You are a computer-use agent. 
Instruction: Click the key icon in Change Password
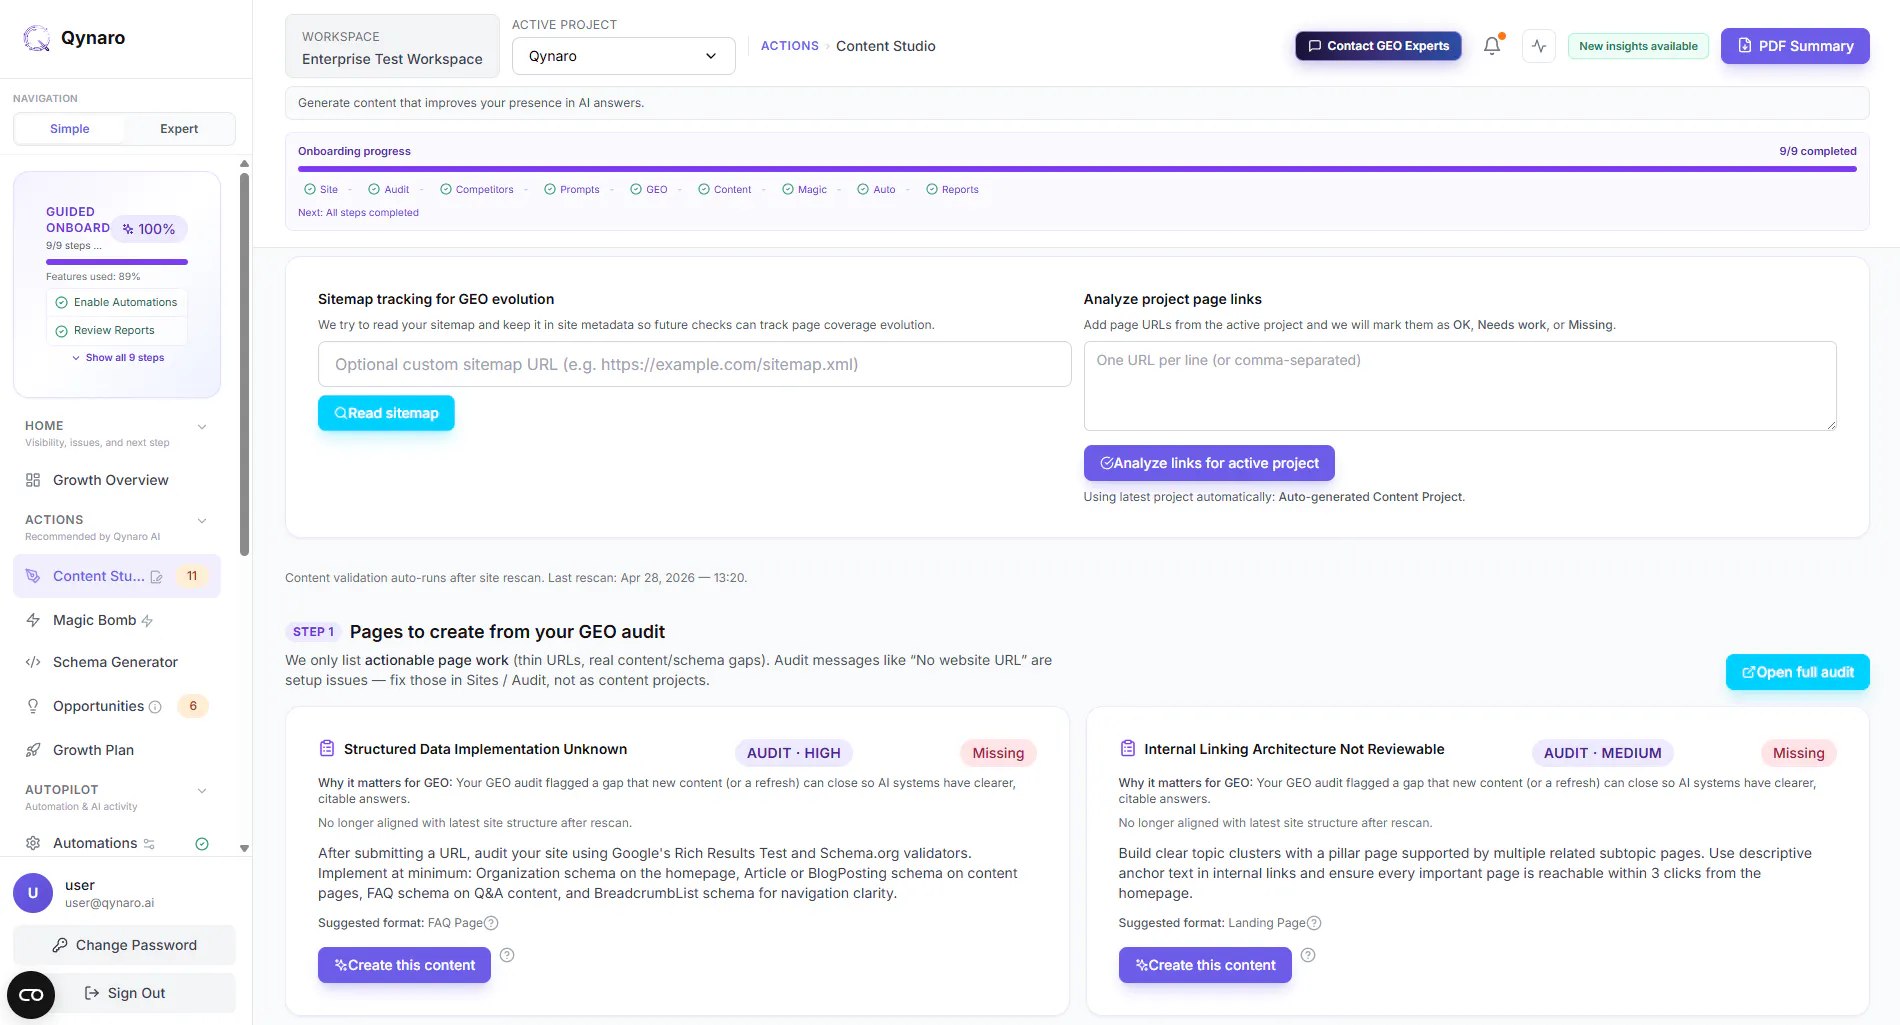click(60, 945)
